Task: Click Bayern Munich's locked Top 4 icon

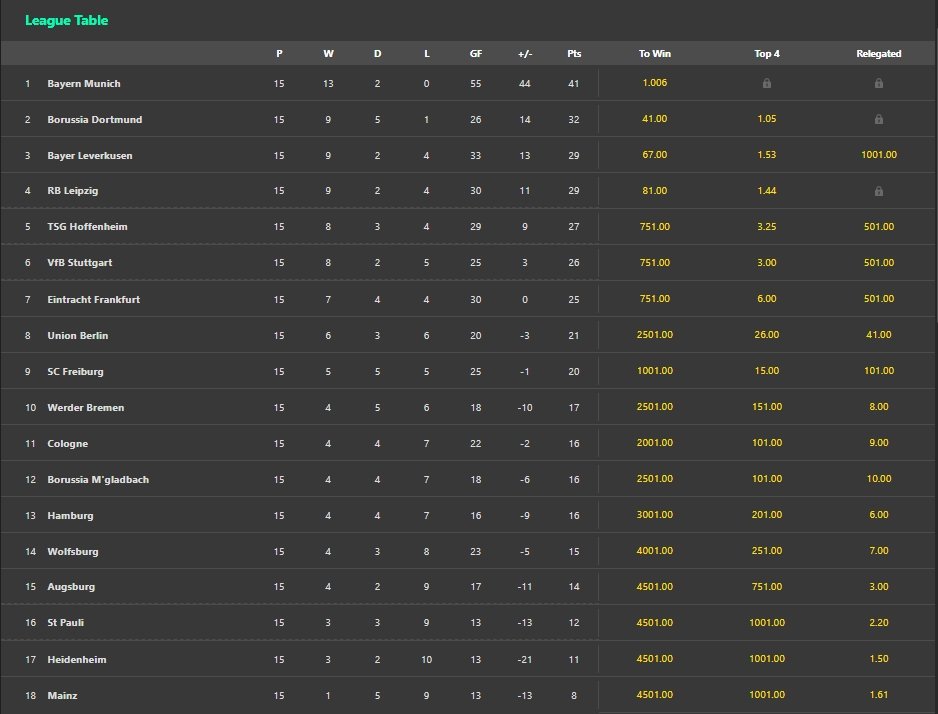Action: 767,84
